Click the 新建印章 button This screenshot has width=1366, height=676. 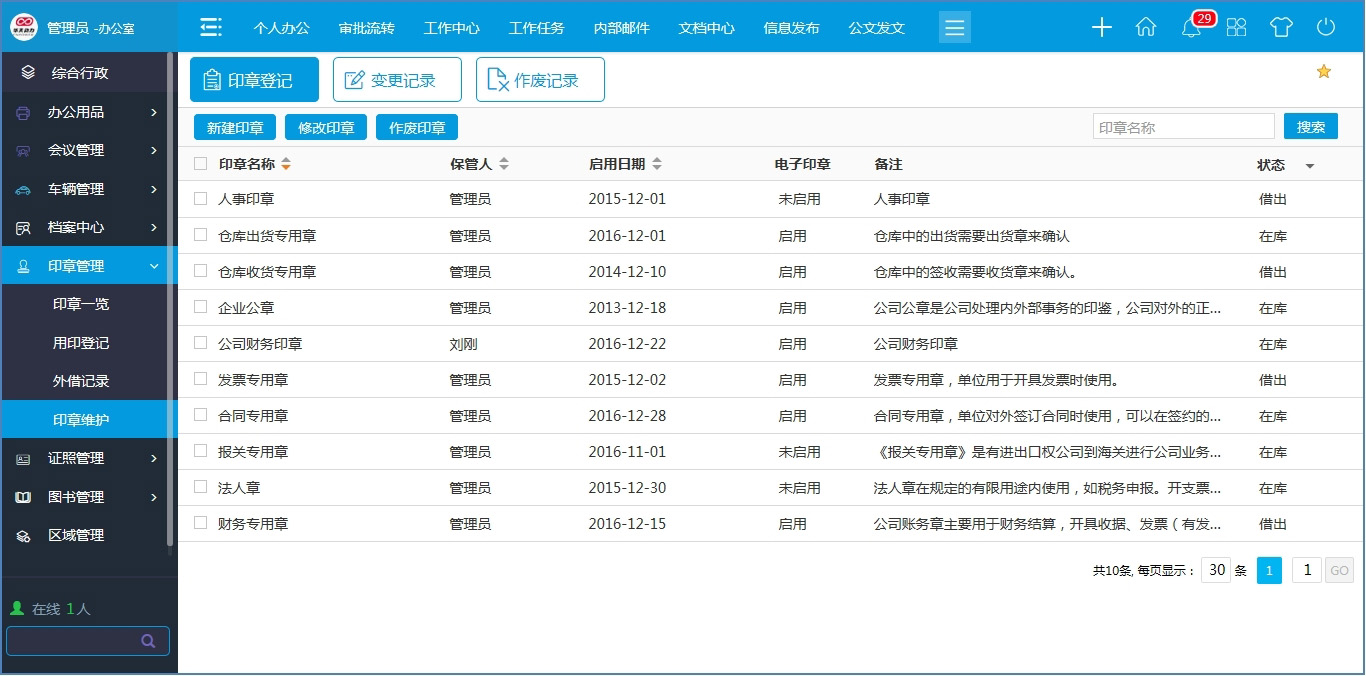click(x=234, y=127)
